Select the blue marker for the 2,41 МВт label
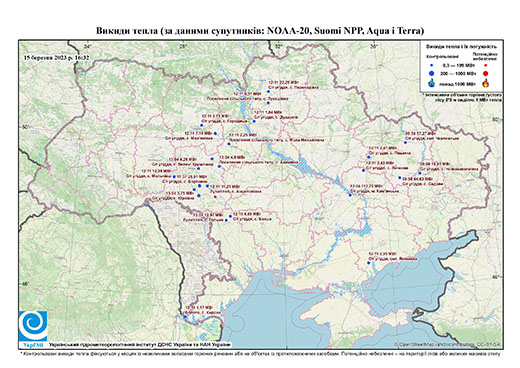The height and width of the screenshot is (368, 520). [x=369, y=157]
